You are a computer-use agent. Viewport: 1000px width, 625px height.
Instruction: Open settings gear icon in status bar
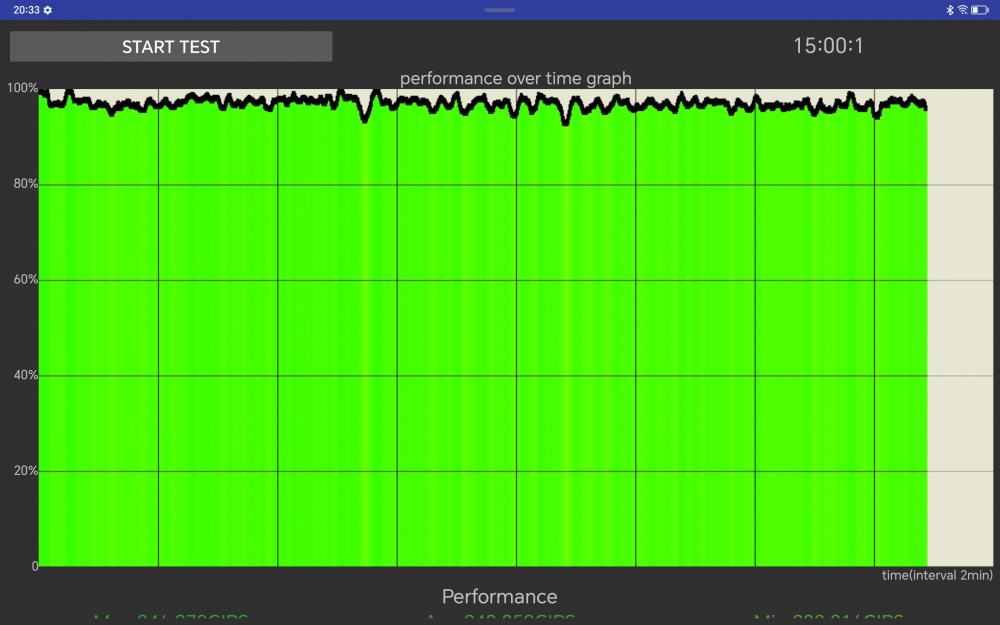coord(48,10)
